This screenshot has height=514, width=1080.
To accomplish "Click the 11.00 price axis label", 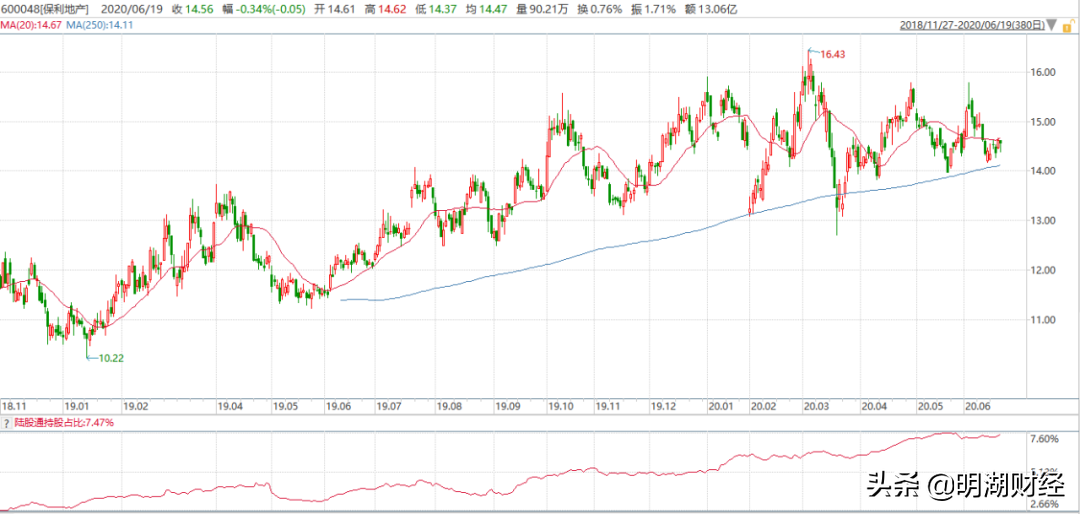I will tap(1043, 320).
